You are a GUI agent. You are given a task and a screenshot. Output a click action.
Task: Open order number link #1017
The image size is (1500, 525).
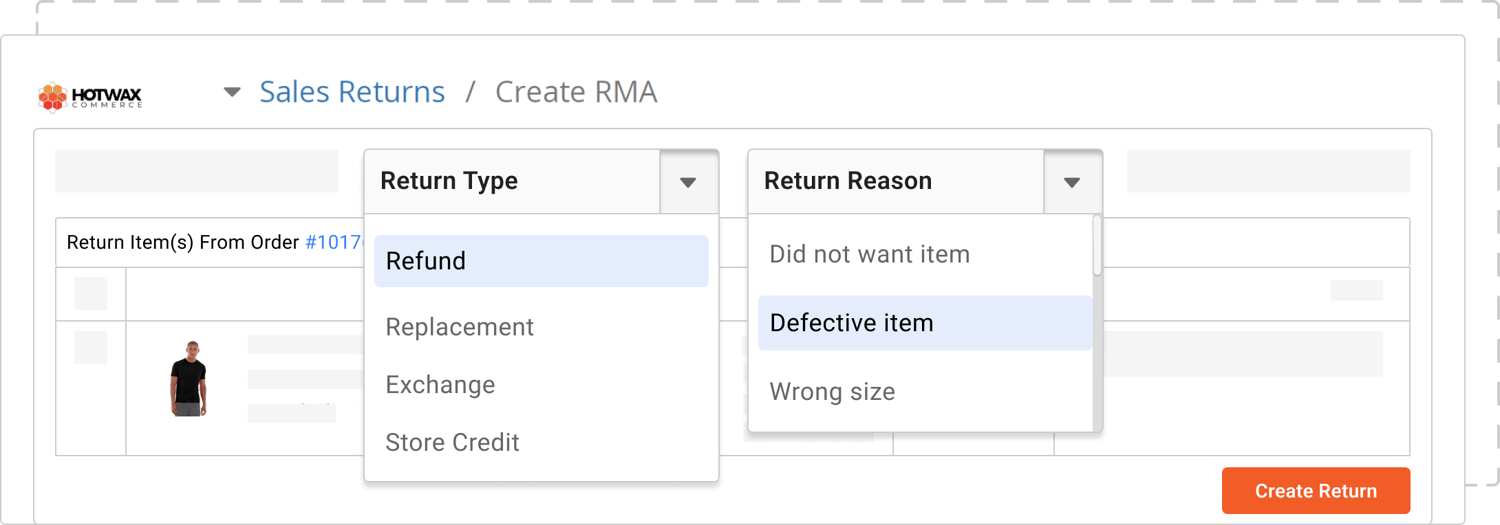click(x=333, y=243)
